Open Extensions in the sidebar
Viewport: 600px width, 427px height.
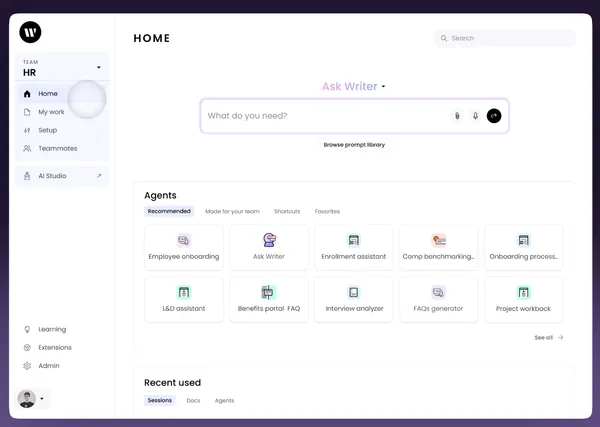point(55,347)
